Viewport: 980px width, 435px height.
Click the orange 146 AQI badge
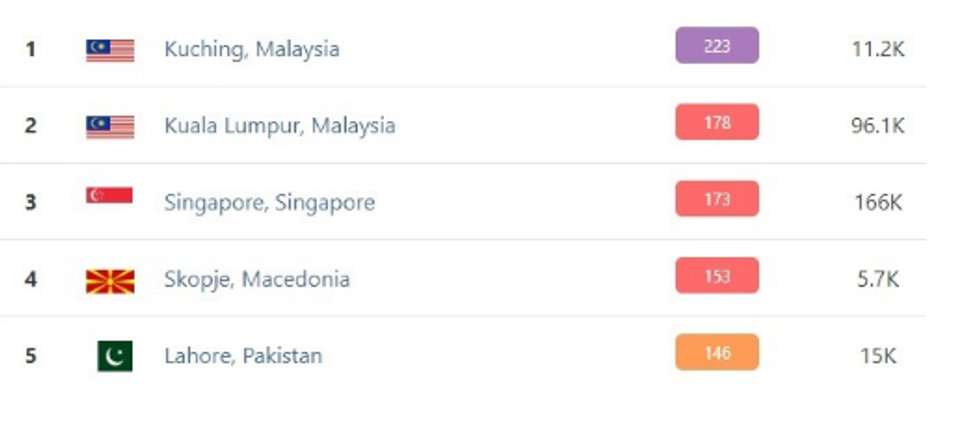click(x=716, y=352)
